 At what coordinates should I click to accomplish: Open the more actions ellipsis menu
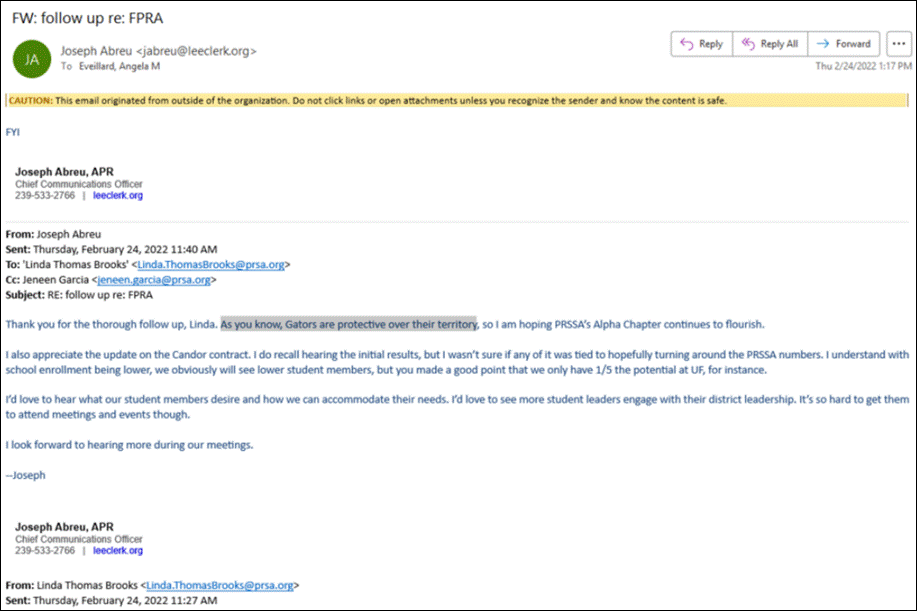coord(896,44)
